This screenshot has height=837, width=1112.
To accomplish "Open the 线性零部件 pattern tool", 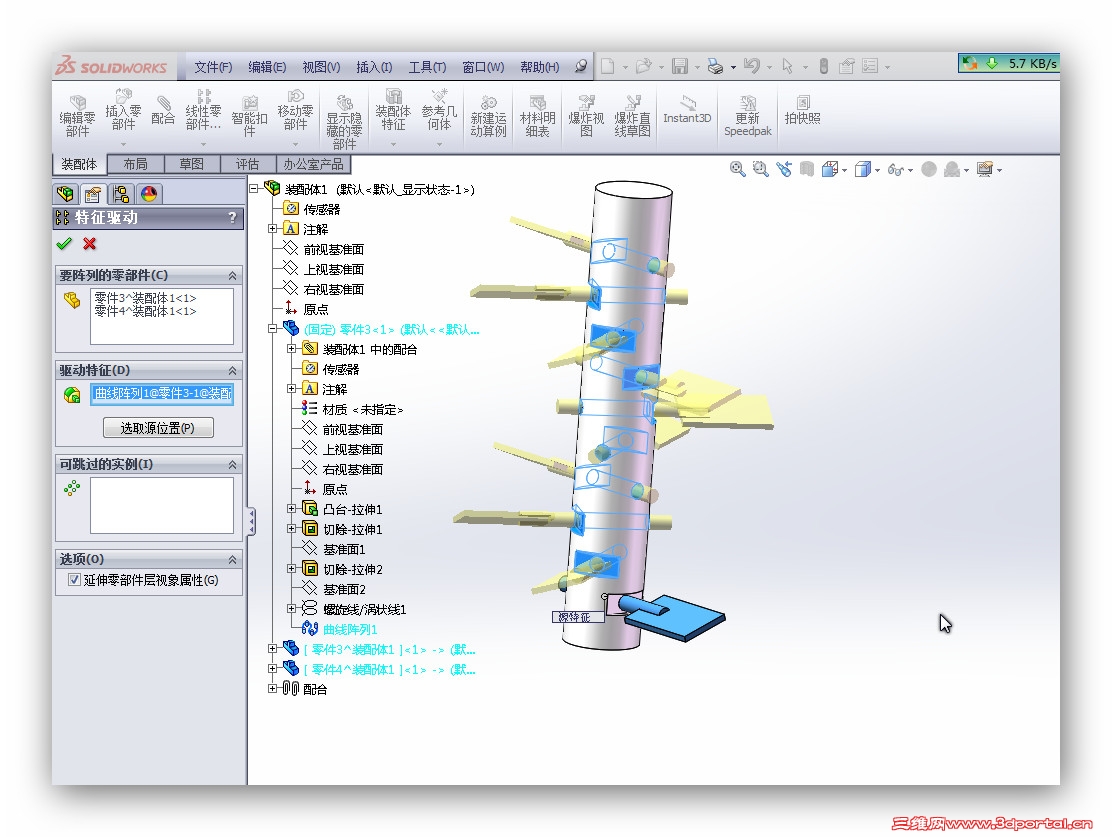I will point(204,110).
